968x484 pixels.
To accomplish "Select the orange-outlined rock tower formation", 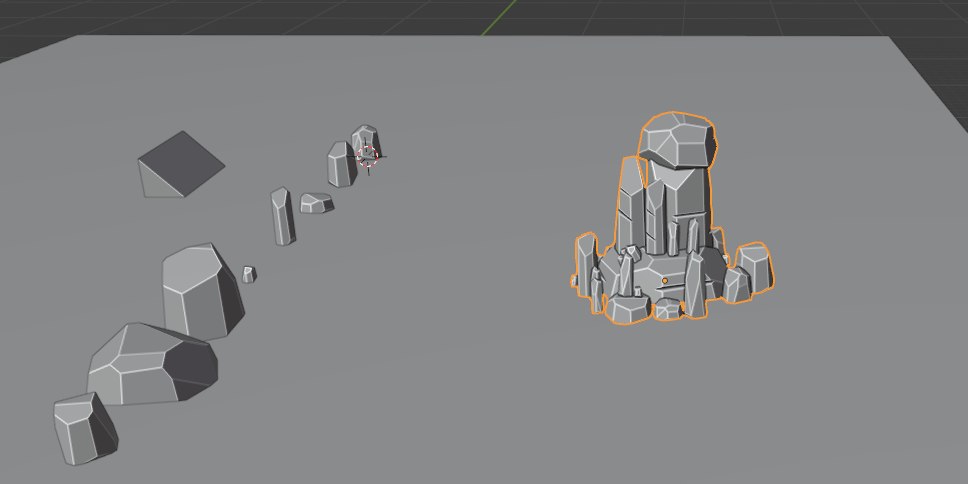I will coord(672,218).
